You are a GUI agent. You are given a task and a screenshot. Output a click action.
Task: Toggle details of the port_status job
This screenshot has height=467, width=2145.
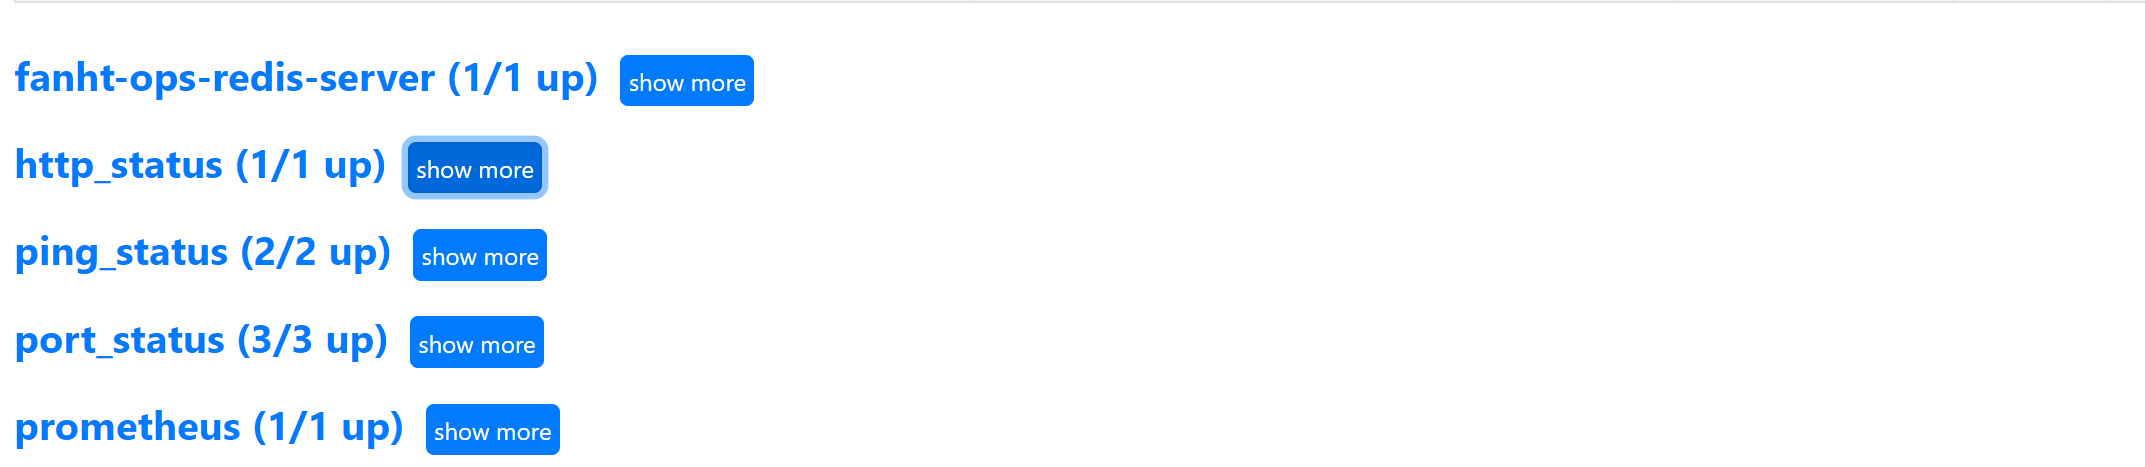pyautogui.click(x=477, y=343)
